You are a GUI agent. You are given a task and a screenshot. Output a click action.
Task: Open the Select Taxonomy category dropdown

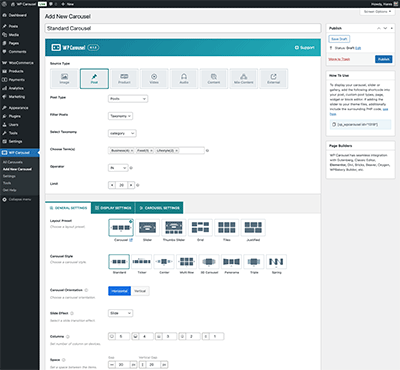pos(122,133)
